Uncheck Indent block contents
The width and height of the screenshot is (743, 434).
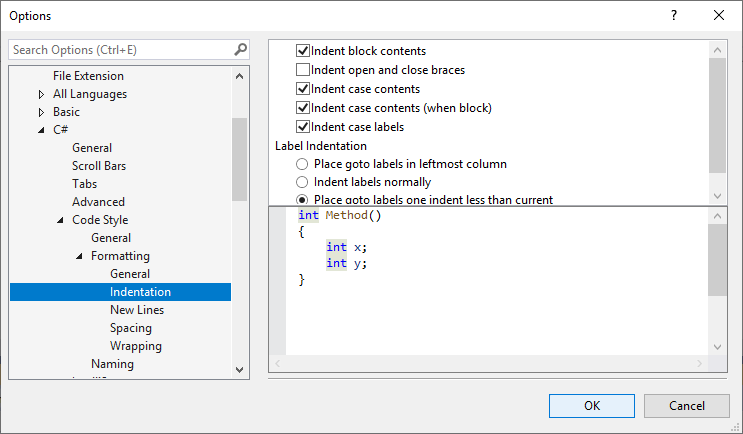pyautogui.click(x=304, y=51)
